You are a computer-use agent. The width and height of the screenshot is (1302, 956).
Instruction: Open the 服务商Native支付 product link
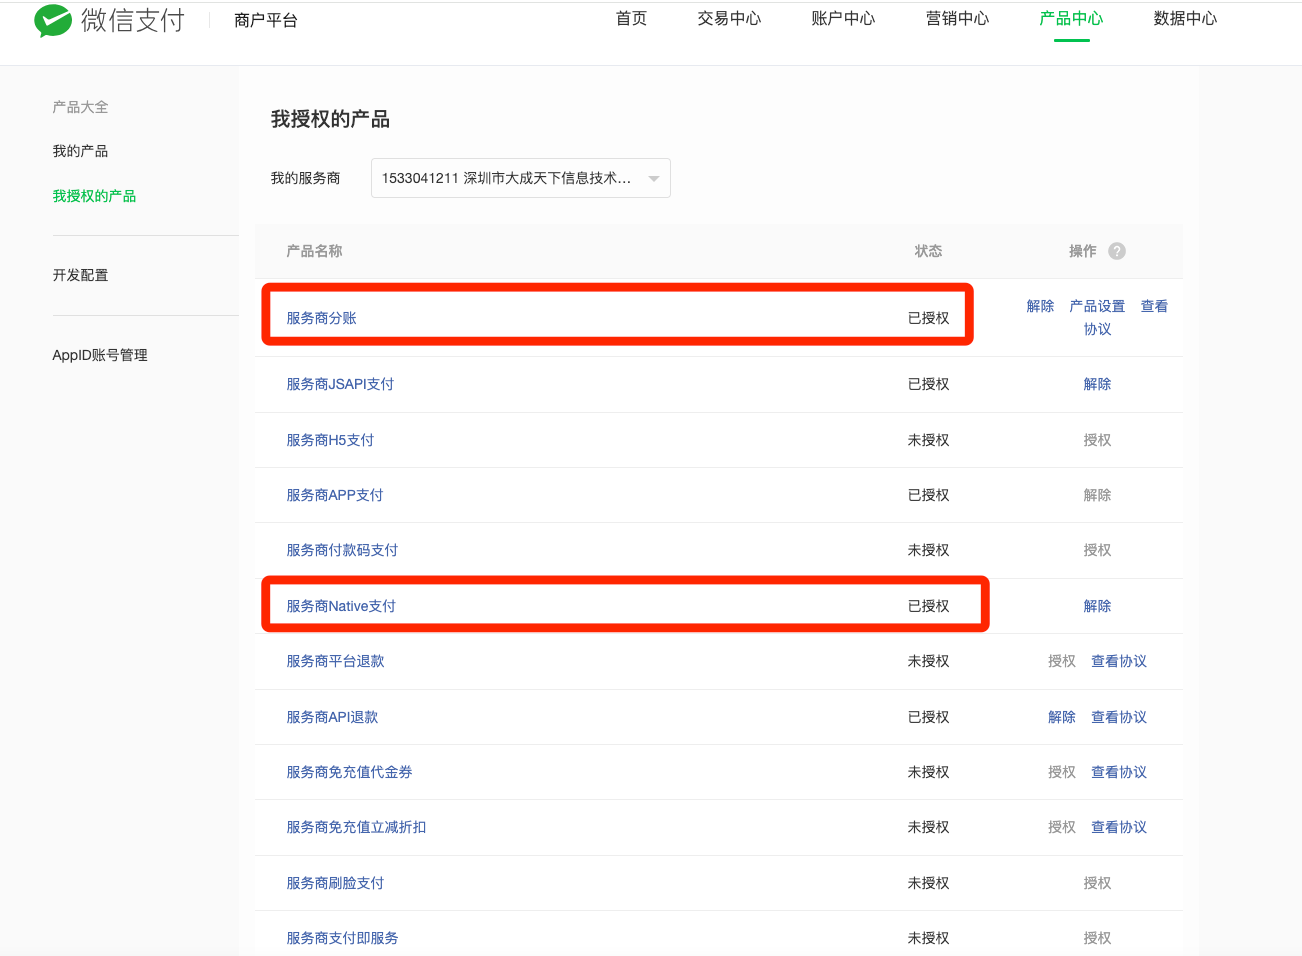pos(341,606)
